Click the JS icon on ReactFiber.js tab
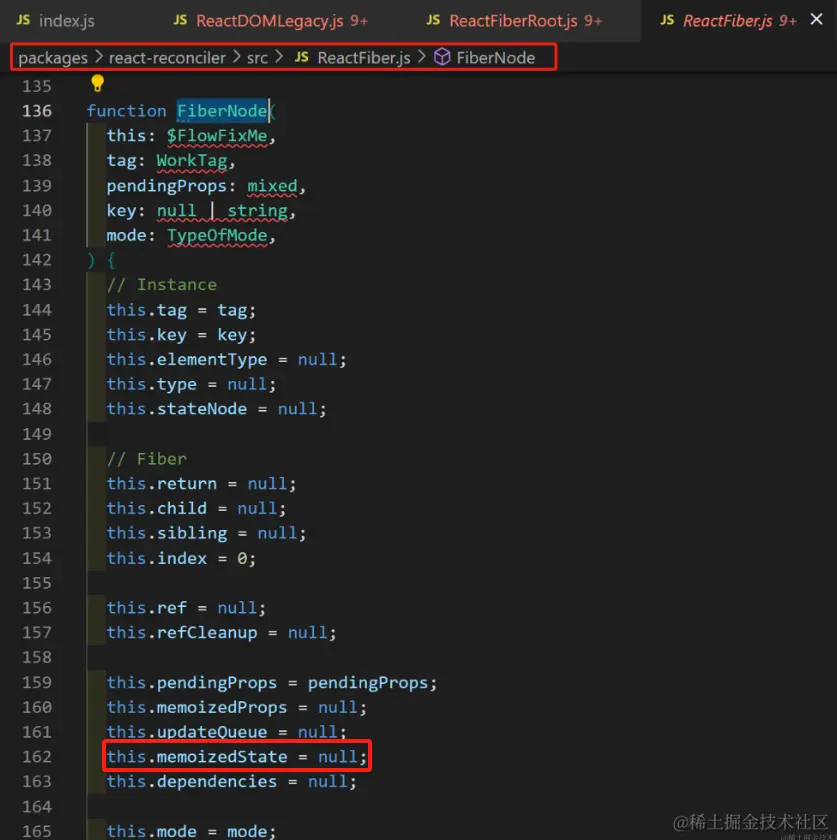Viewport: 837px width, 840px height. 667,20
